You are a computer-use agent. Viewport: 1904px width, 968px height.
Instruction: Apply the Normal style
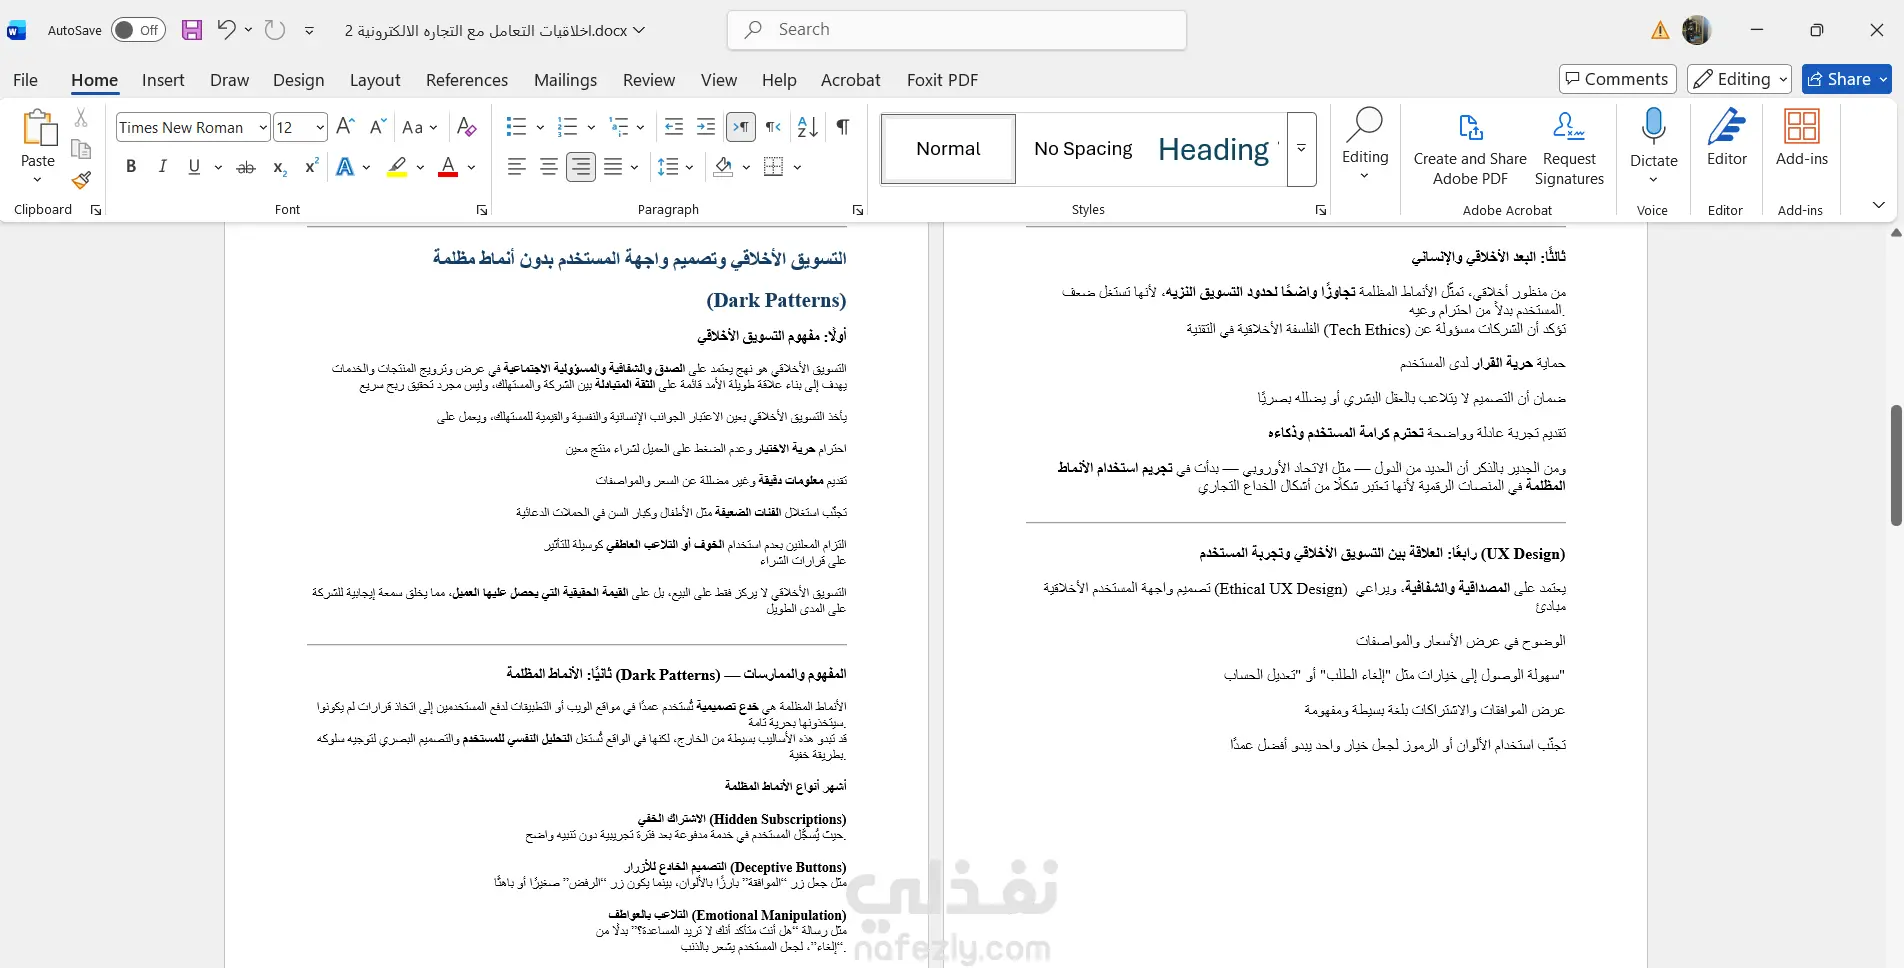tap(948, 149)
